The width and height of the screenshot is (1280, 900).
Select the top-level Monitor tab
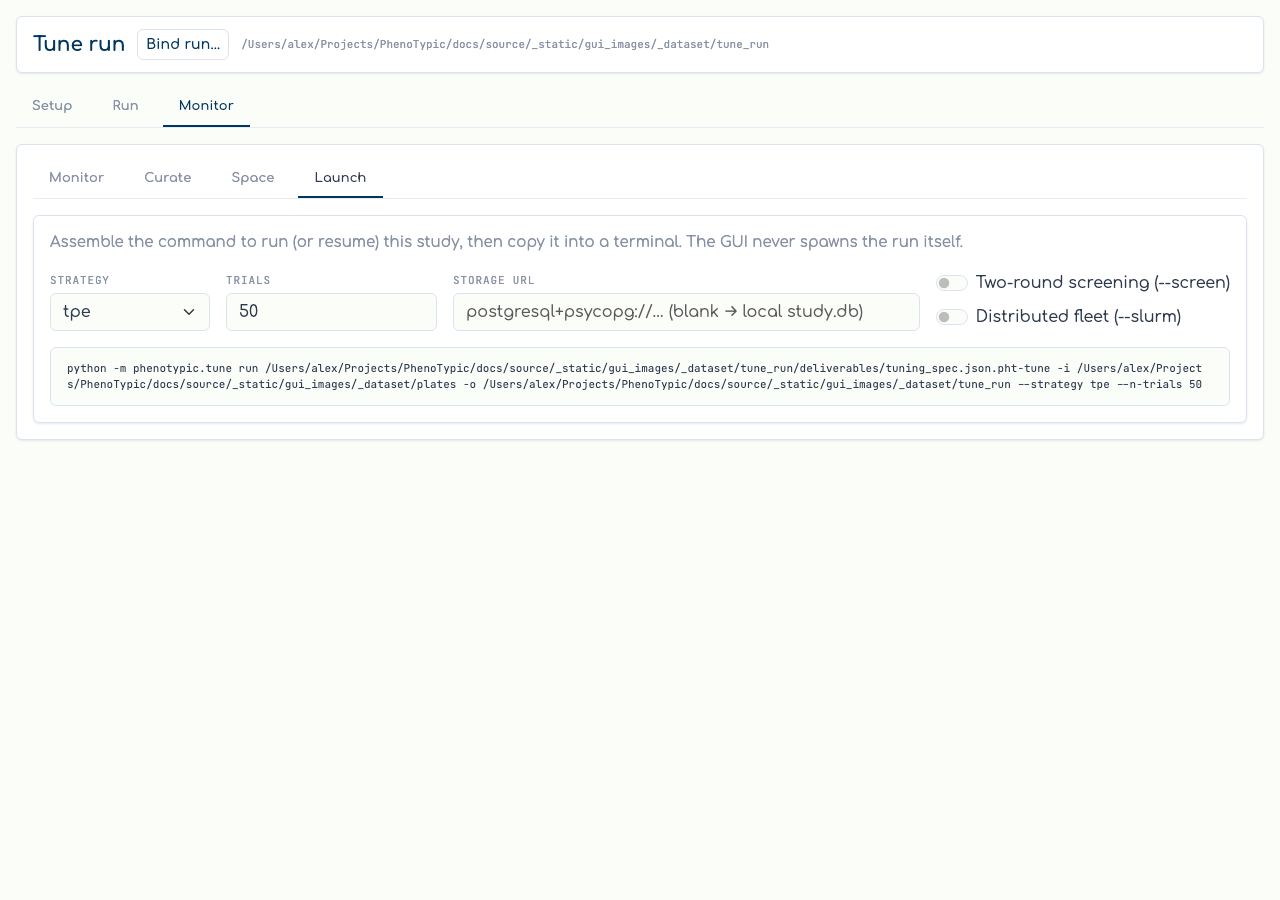pos(206,105)
